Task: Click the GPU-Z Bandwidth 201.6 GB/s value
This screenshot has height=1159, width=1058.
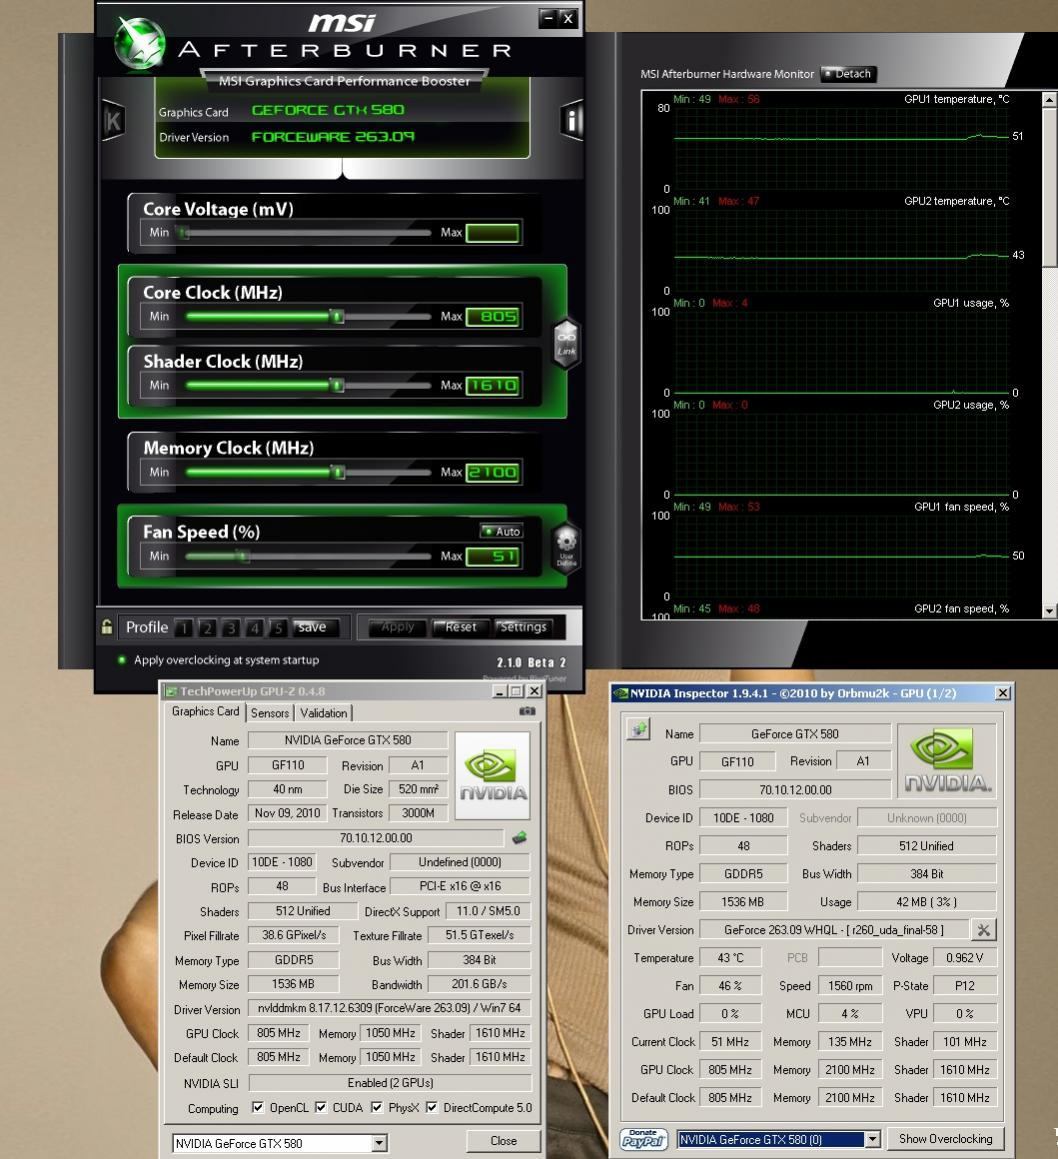Action: [479, 985]
